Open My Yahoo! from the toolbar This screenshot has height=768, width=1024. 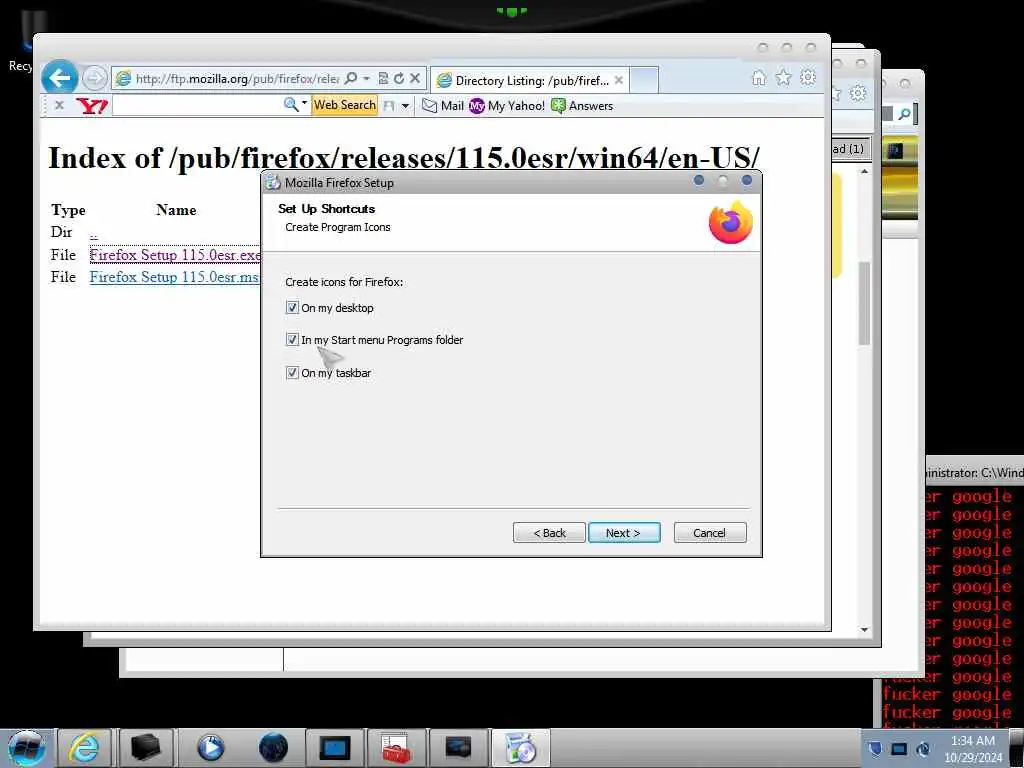(507, 106)
